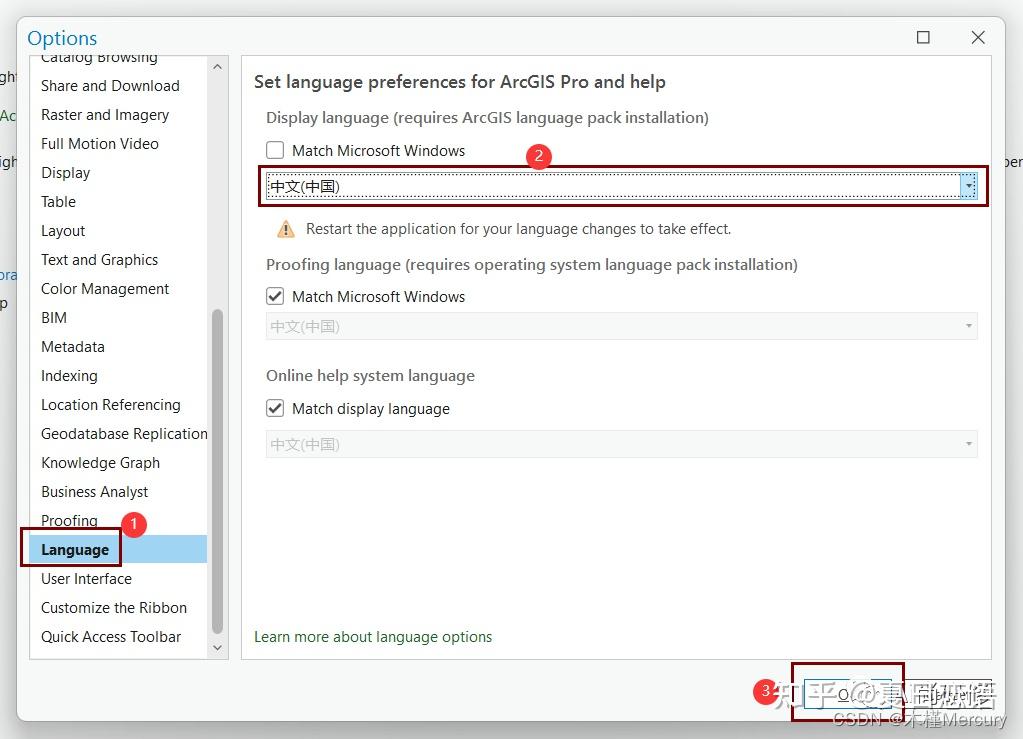Disable Match display language for online help
The width and height of the screenshot is (1023, 739).
click(275, 408)
